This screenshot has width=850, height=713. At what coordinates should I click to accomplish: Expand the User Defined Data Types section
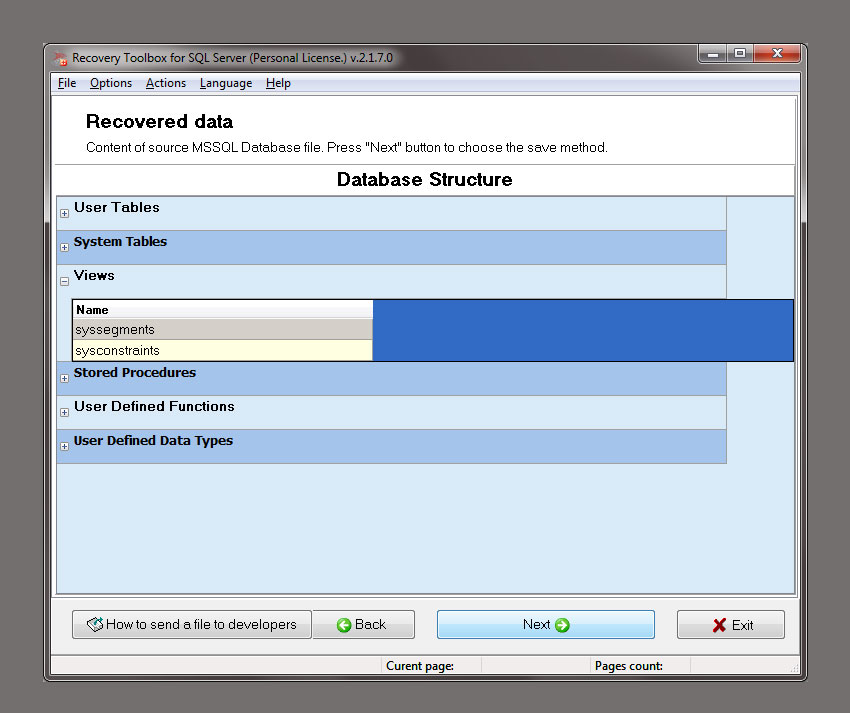65,447
